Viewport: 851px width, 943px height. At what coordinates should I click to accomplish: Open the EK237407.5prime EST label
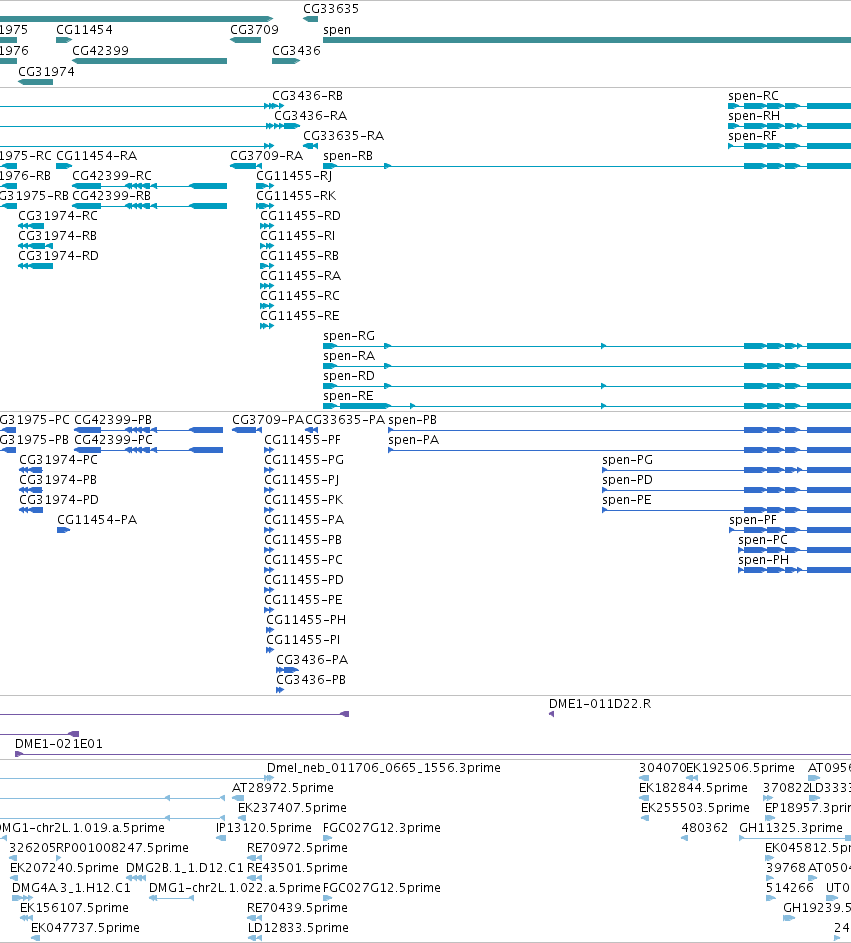292,808
